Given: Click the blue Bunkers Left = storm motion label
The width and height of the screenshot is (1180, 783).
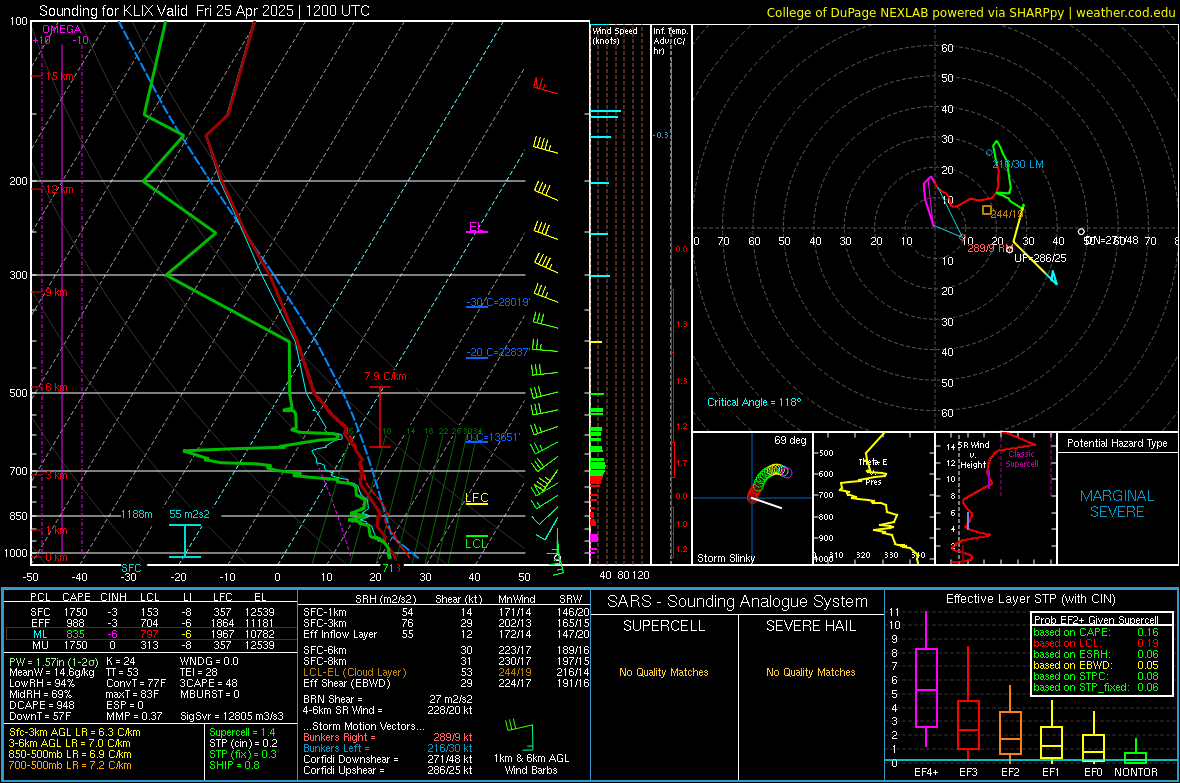Looking at the screenshot, I should click(336, 748).
